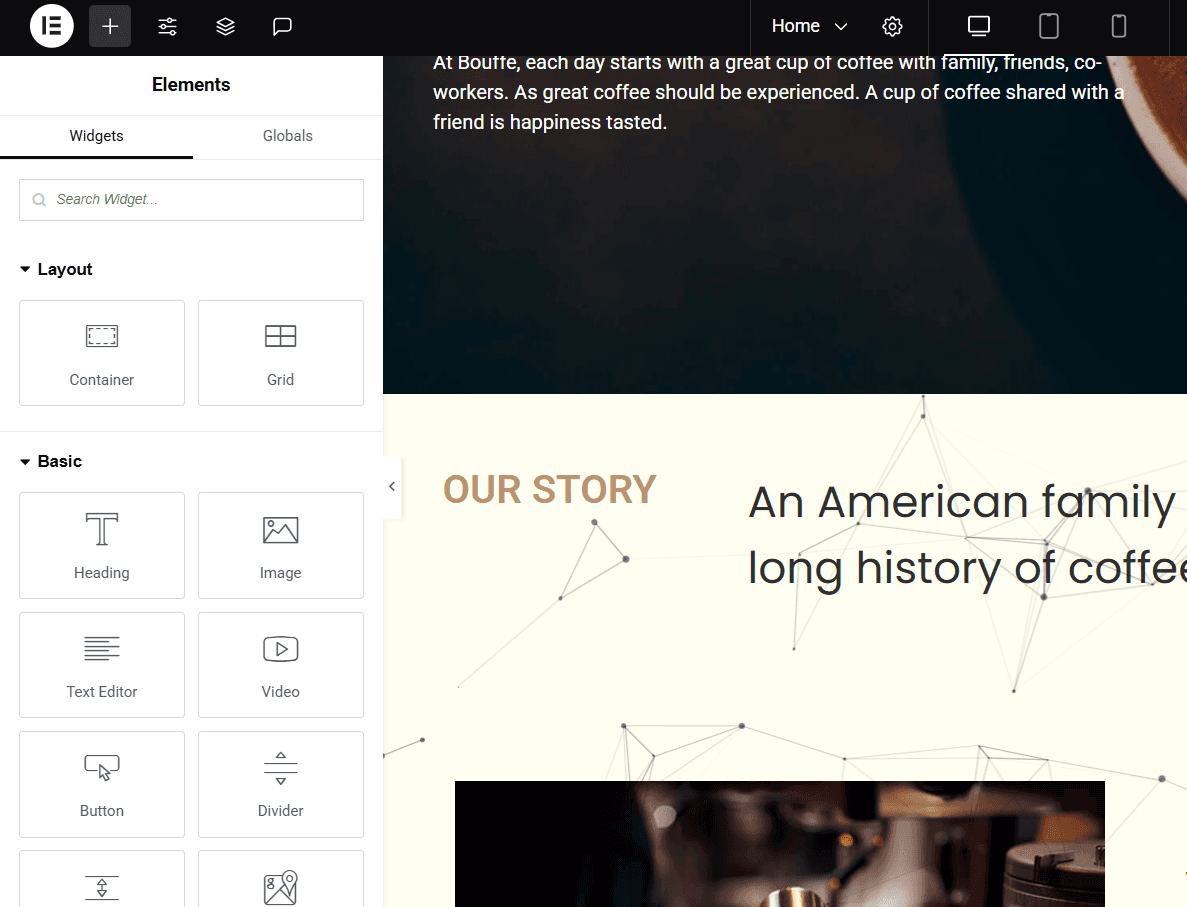
Task: Select the Text Editor widget
Action: tap(101, 664)
